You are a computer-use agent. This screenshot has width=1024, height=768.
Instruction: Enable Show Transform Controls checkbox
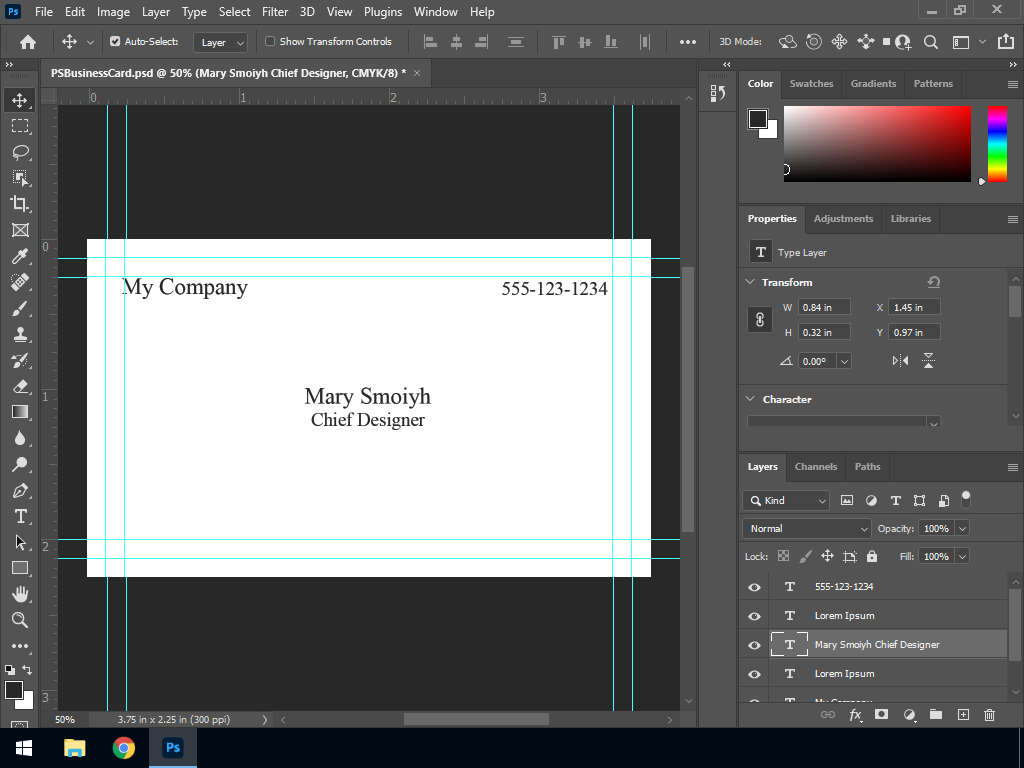[x=270, y=42]
